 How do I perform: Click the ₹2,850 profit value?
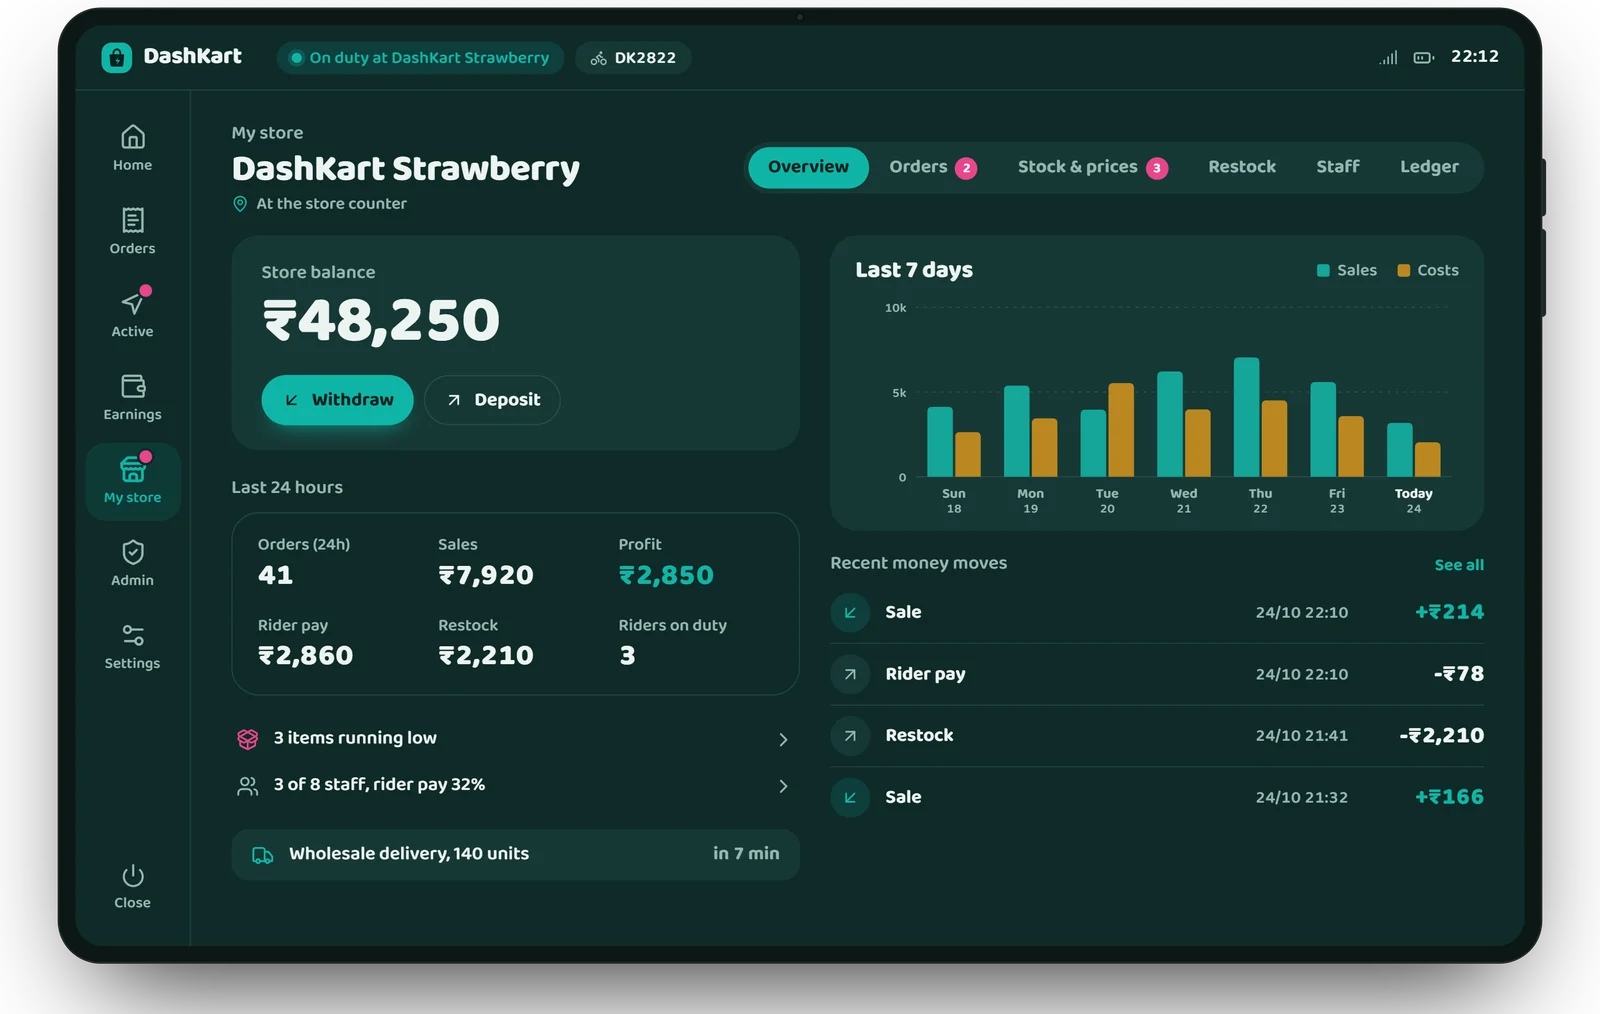point(666,575)
